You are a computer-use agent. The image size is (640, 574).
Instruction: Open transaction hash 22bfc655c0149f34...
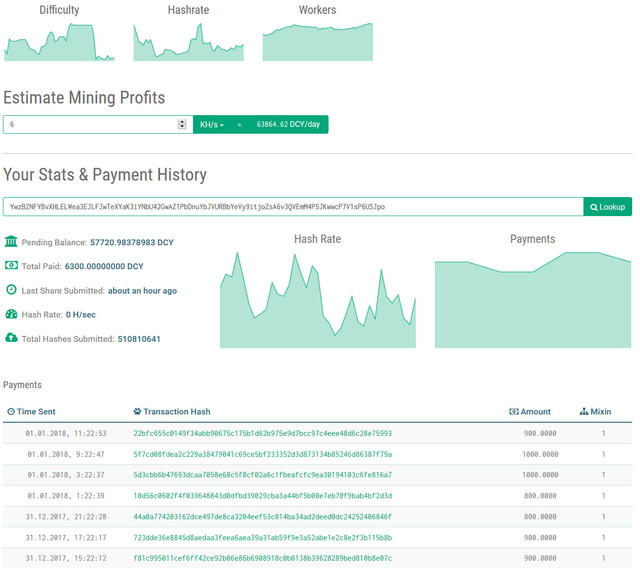click(x=262, y=433)
